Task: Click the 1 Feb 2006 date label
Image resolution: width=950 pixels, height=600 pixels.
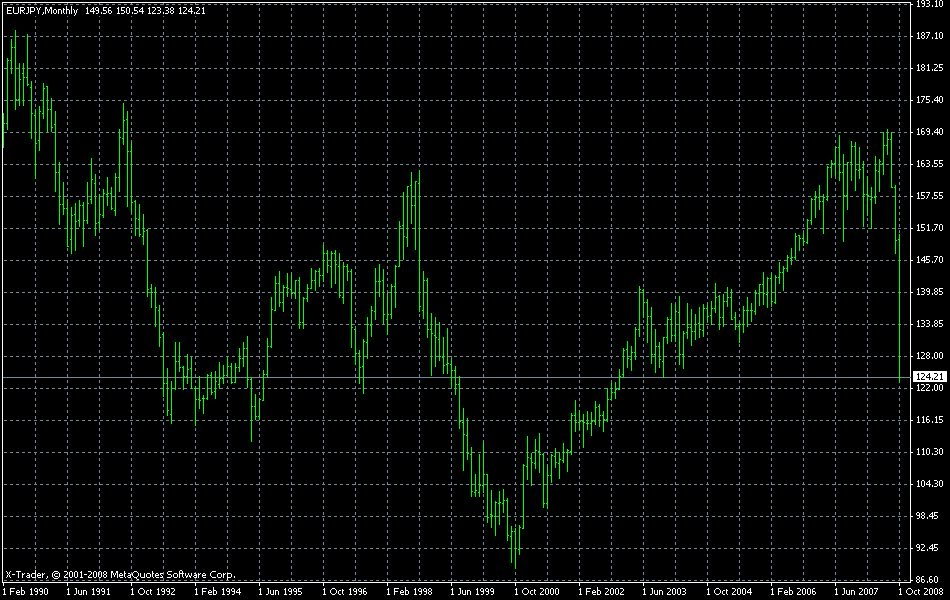Action: (x=794, y=592)
